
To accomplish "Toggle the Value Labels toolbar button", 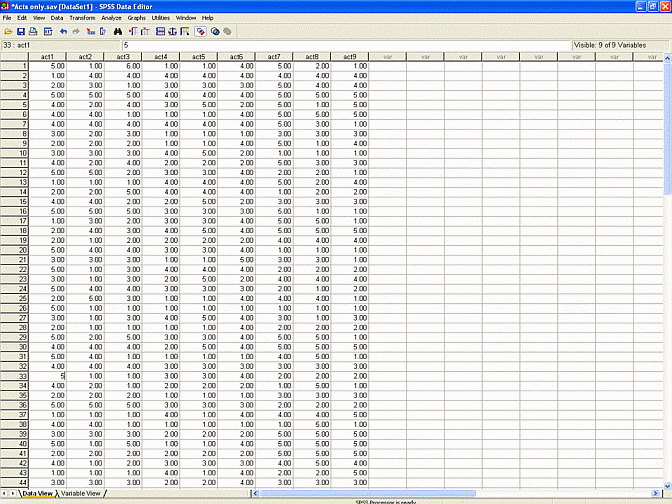I will pos(200,31).
